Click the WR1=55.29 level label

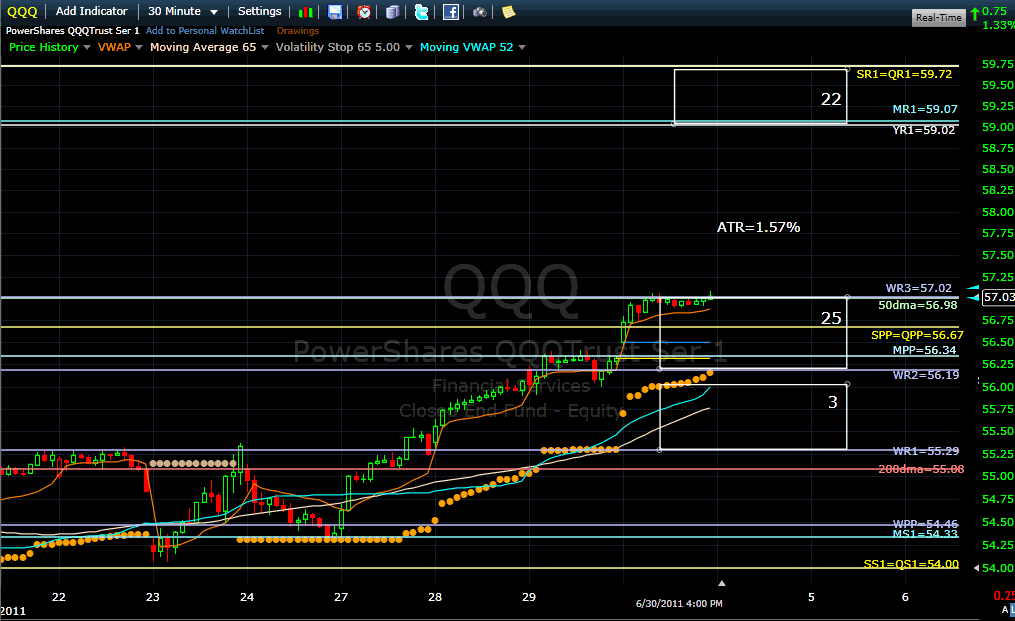pyautogui.click(x=926, y=451)
